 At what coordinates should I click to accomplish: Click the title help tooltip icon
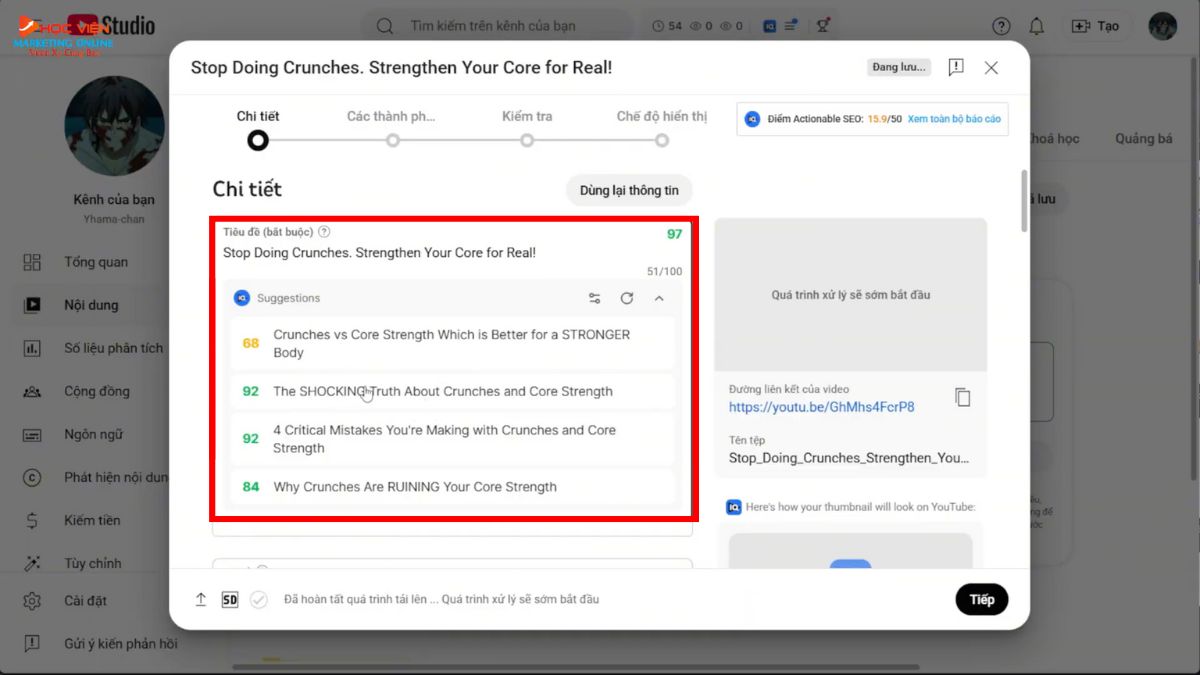pyautogui.click(x=324, y=232)
